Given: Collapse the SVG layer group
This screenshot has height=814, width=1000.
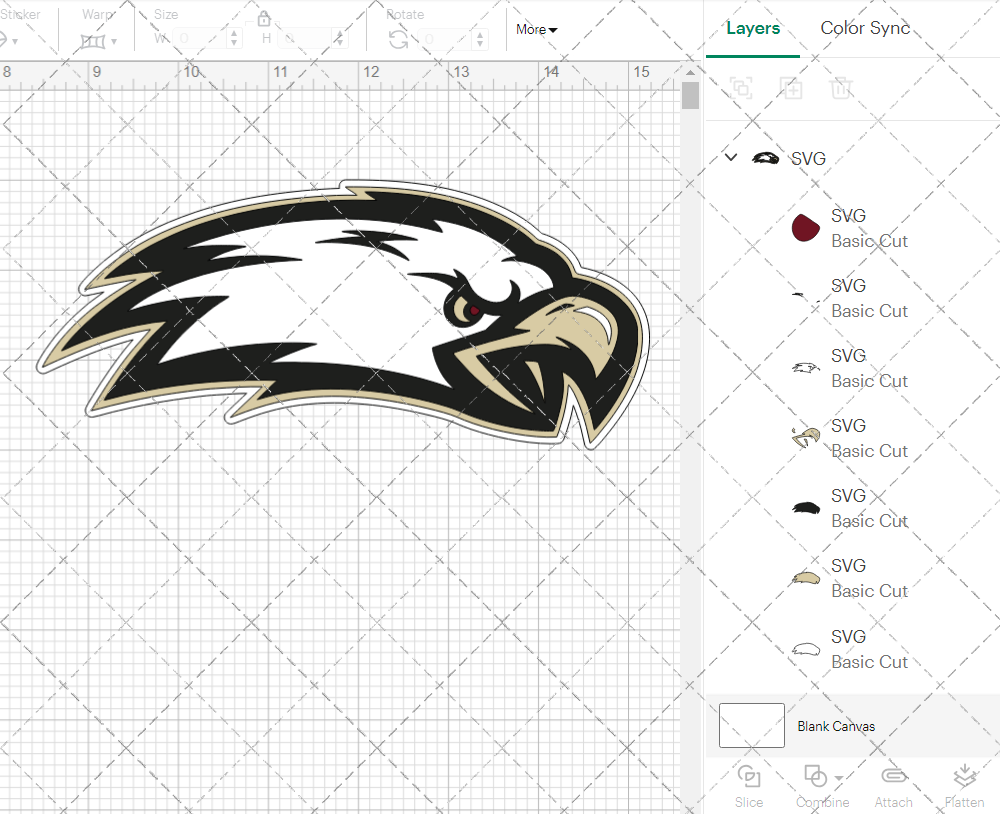Looking at the screenshot, I should pyautogui.click(x=730, y=157).
